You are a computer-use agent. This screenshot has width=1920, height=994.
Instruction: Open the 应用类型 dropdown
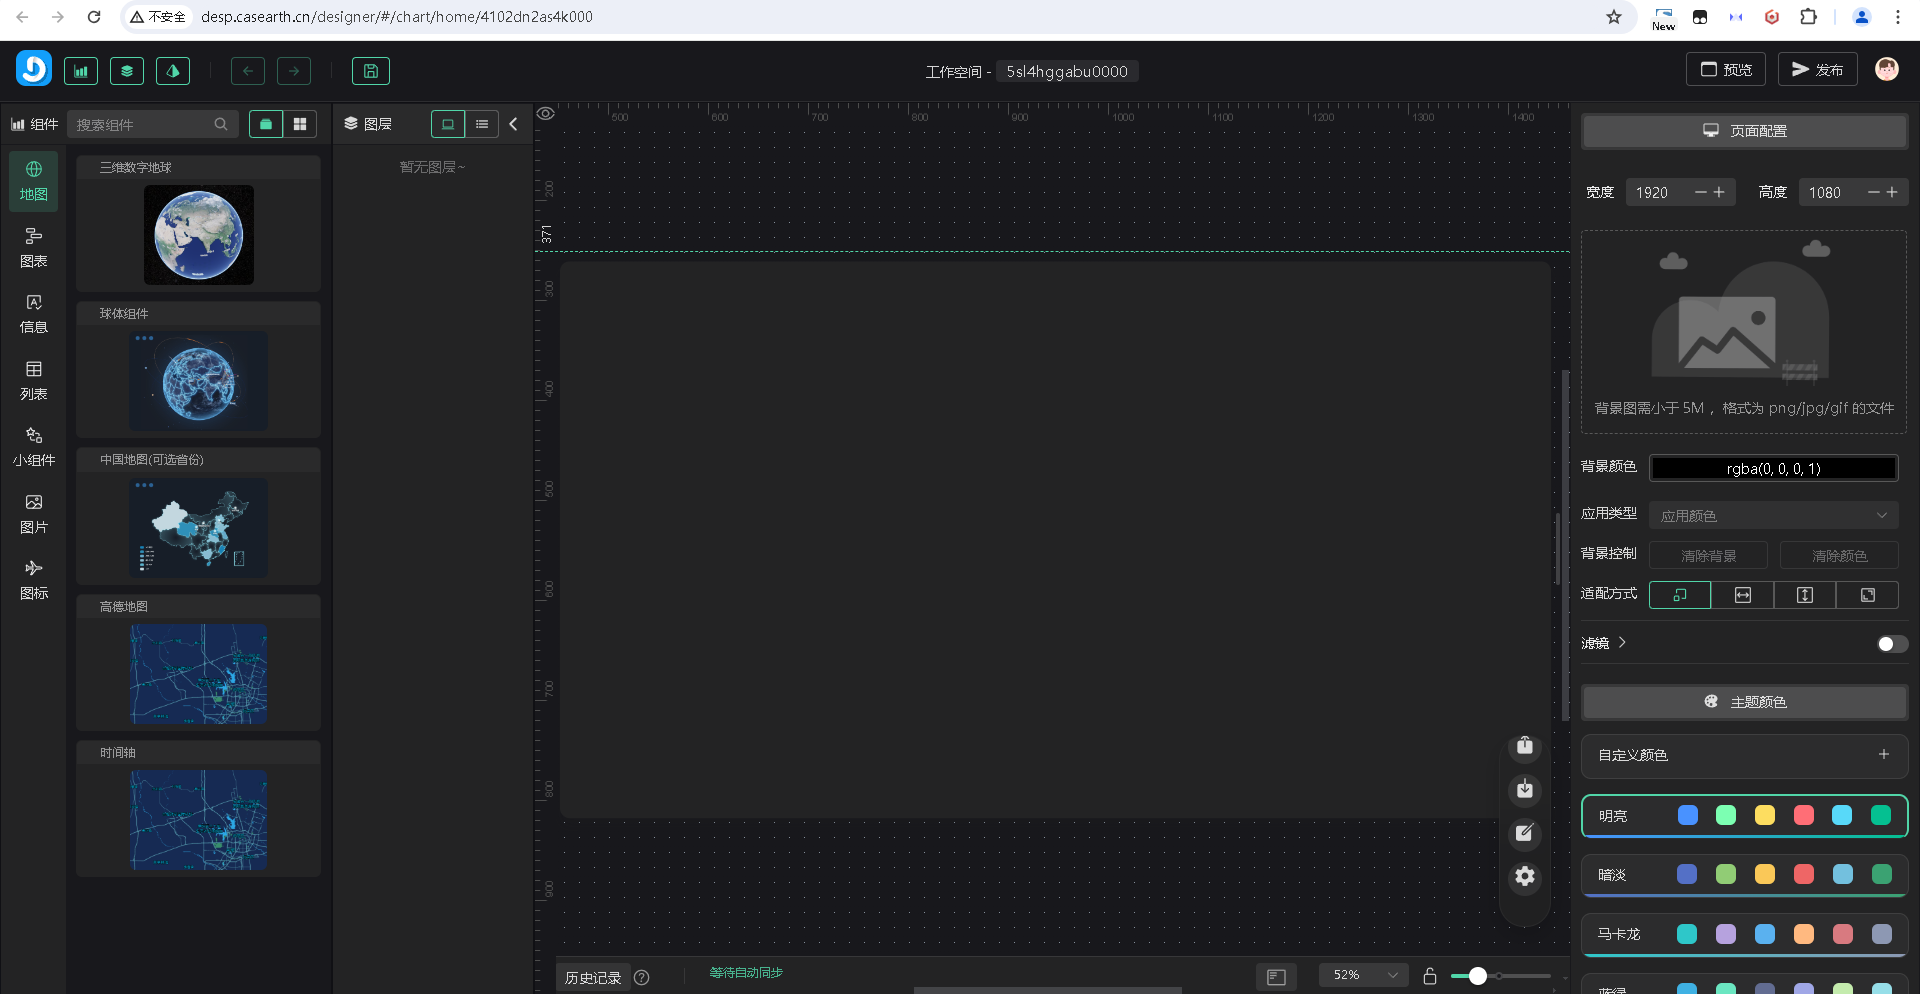[x=1773, y=516]
